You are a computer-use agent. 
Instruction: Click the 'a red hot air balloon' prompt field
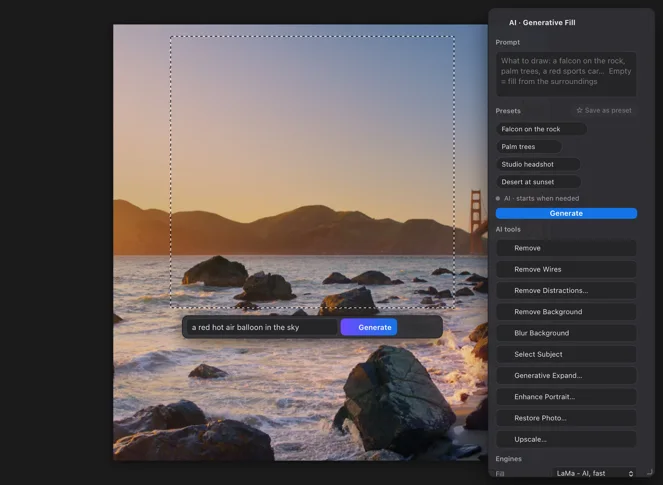262,327
